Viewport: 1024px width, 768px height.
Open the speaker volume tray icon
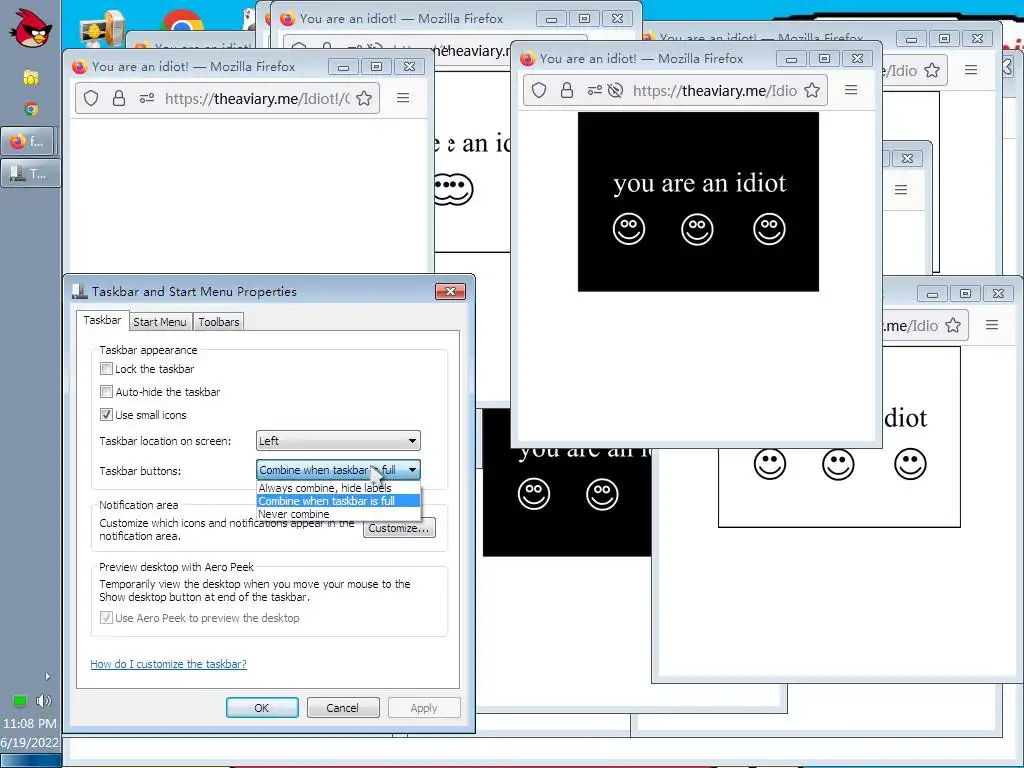(44, 701)
